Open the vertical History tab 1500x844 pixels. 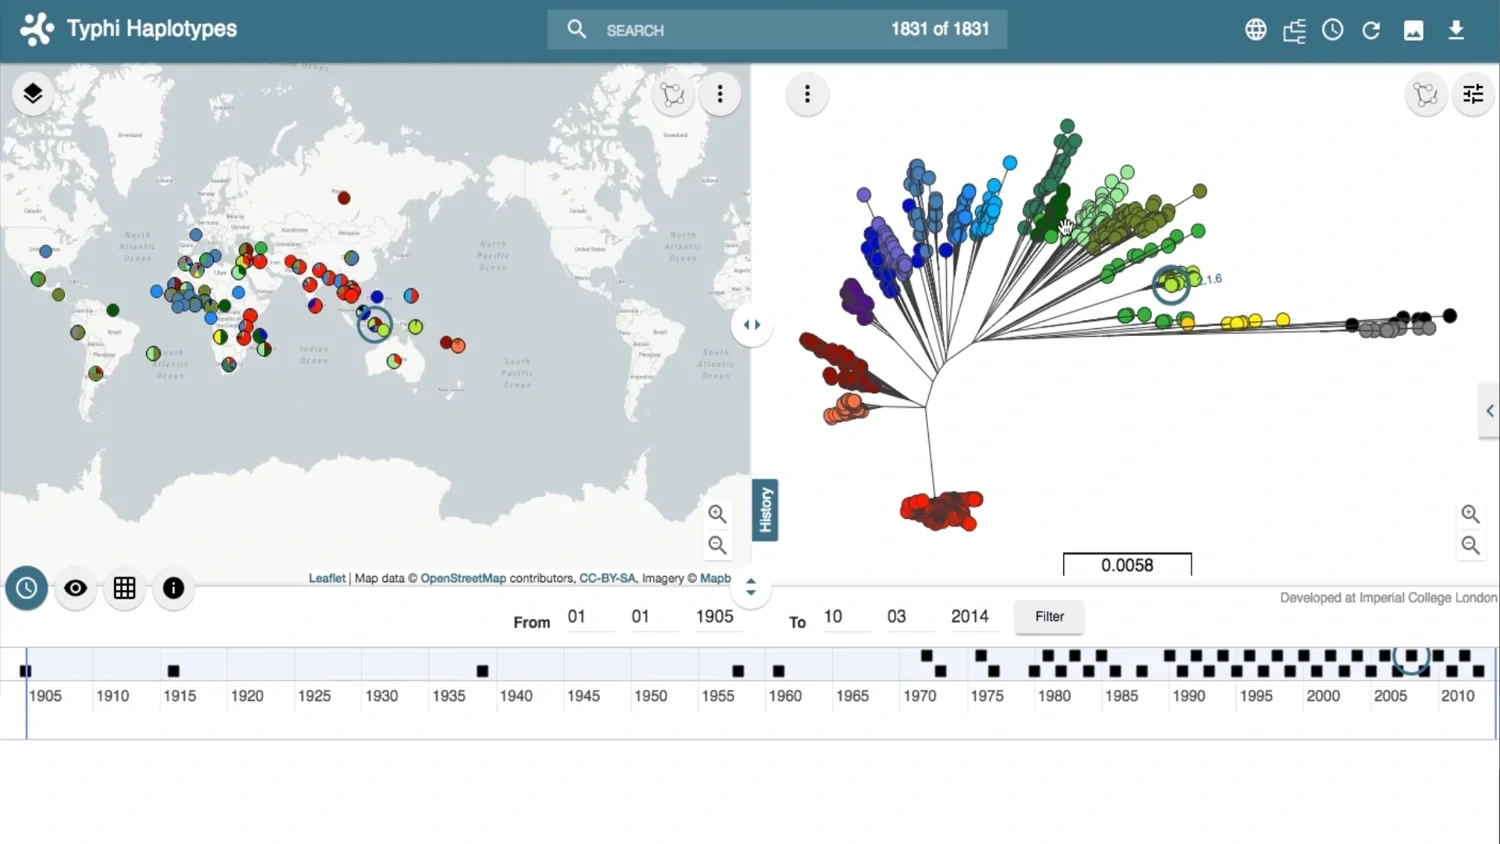pyautogui.click(x=765, y=510)
